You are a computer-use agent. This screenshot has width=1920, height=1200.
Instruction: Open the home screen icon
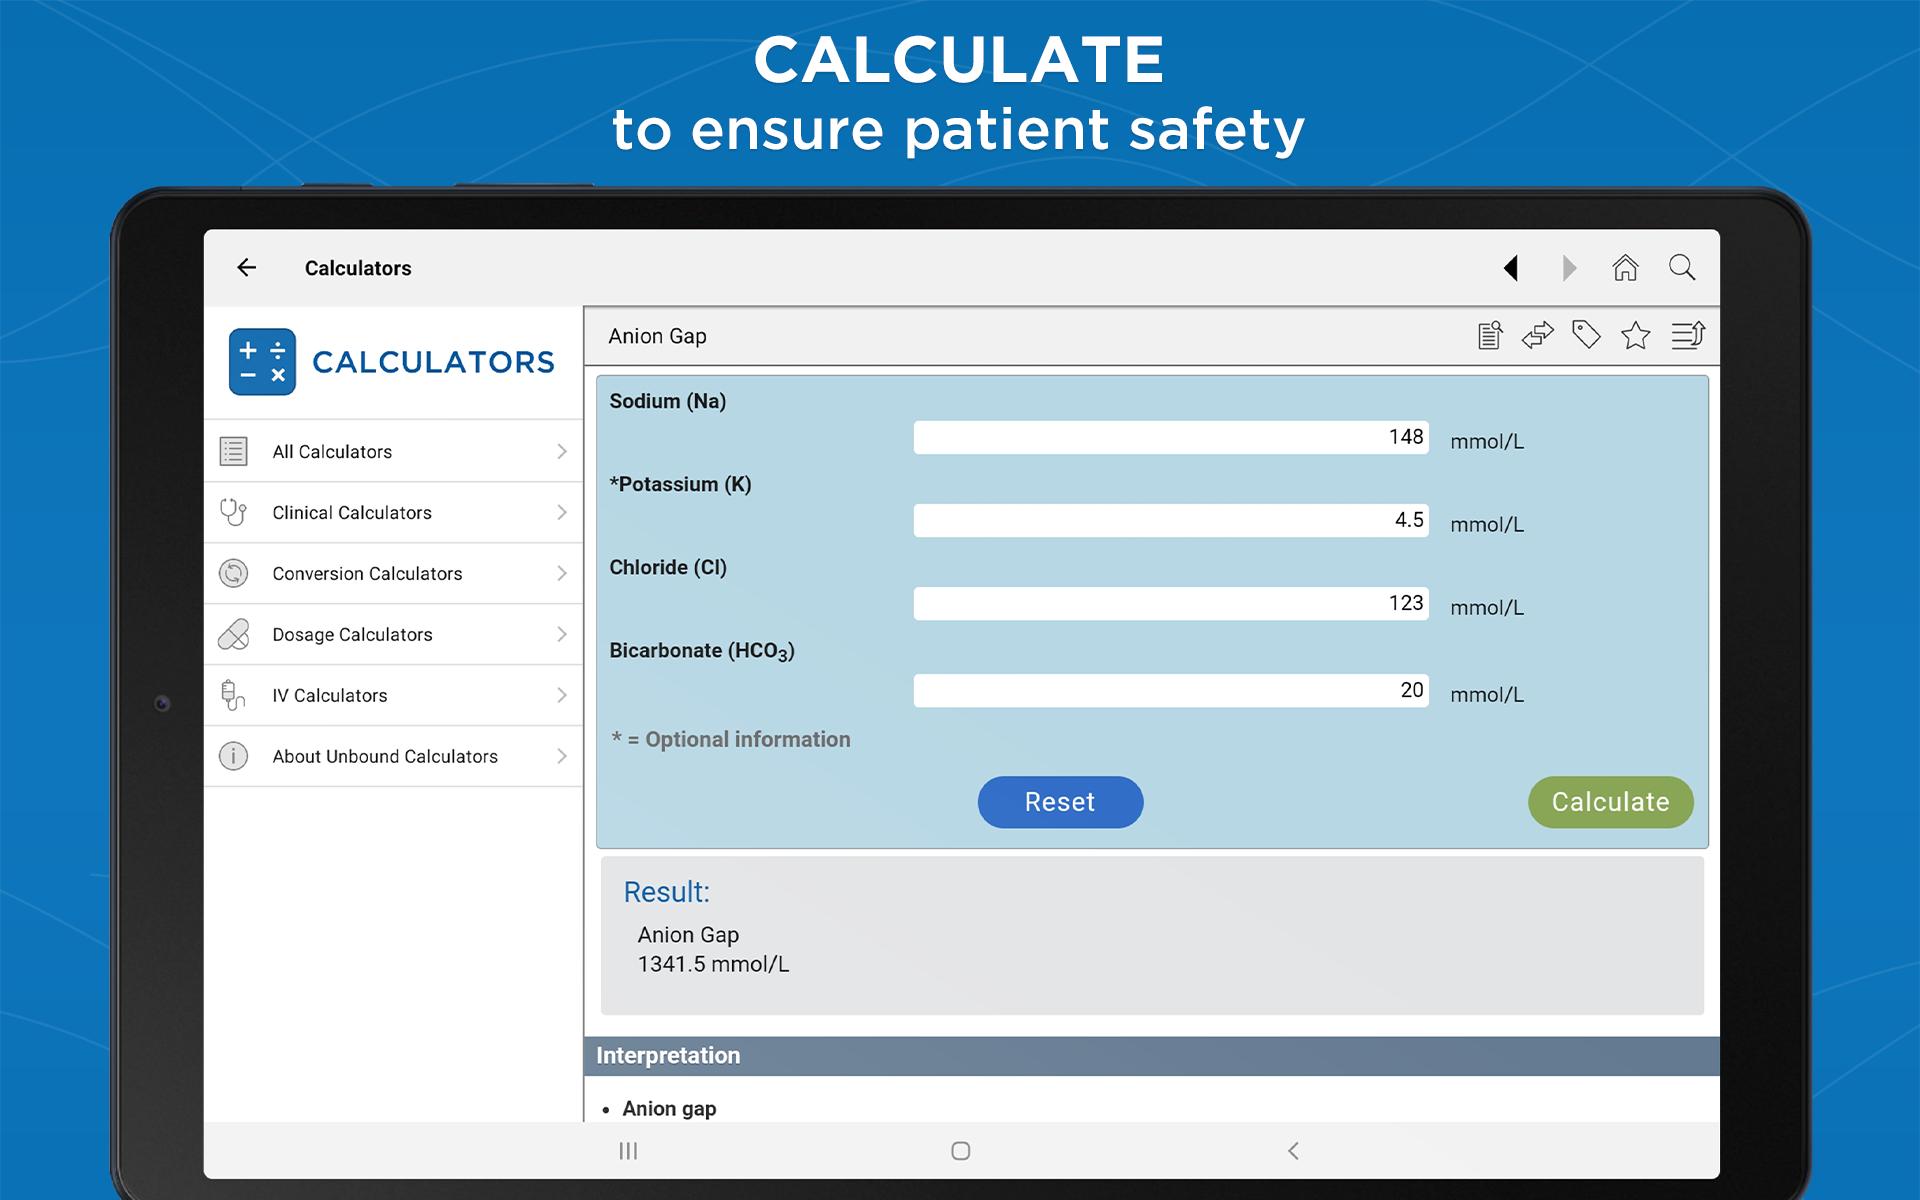pos(1625,267)
